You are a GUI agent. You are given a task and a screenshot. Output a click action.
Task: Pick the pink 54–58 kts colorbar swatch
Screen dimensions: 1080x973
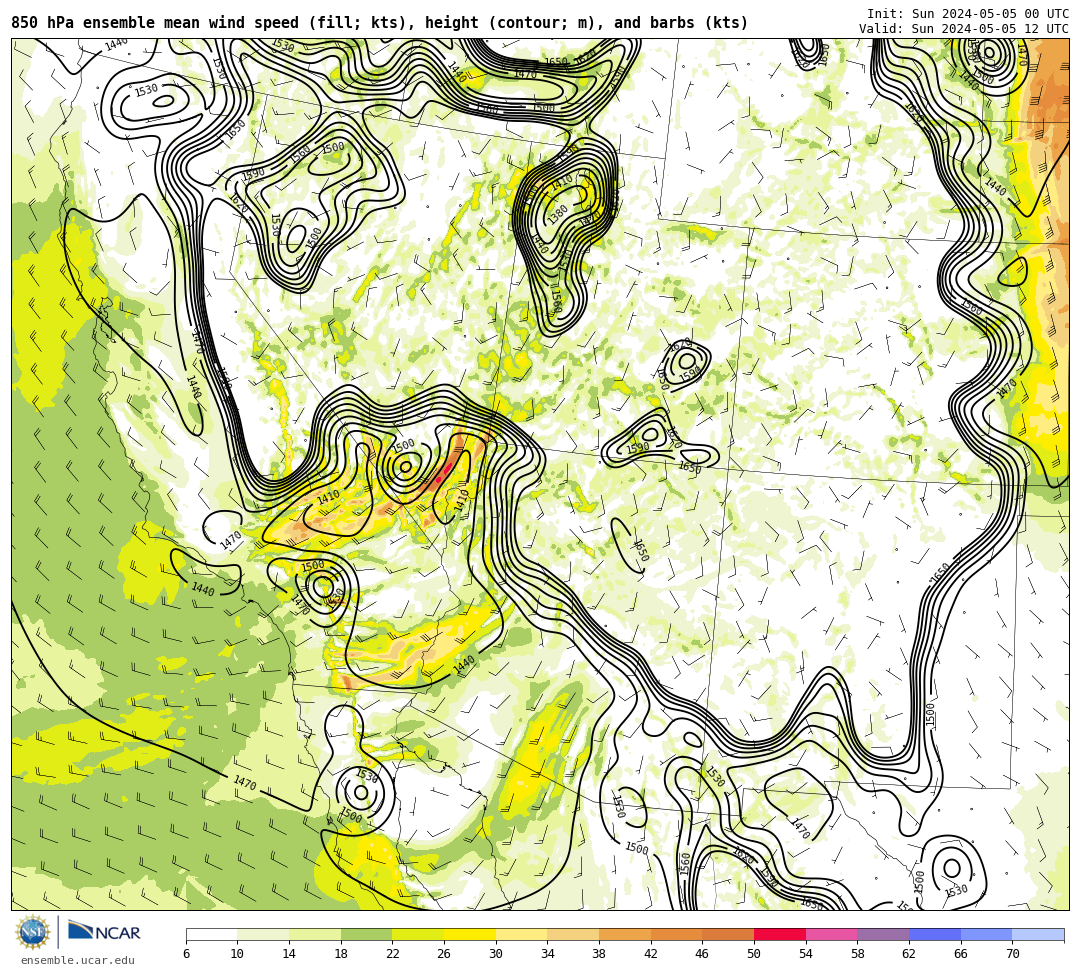831,934
